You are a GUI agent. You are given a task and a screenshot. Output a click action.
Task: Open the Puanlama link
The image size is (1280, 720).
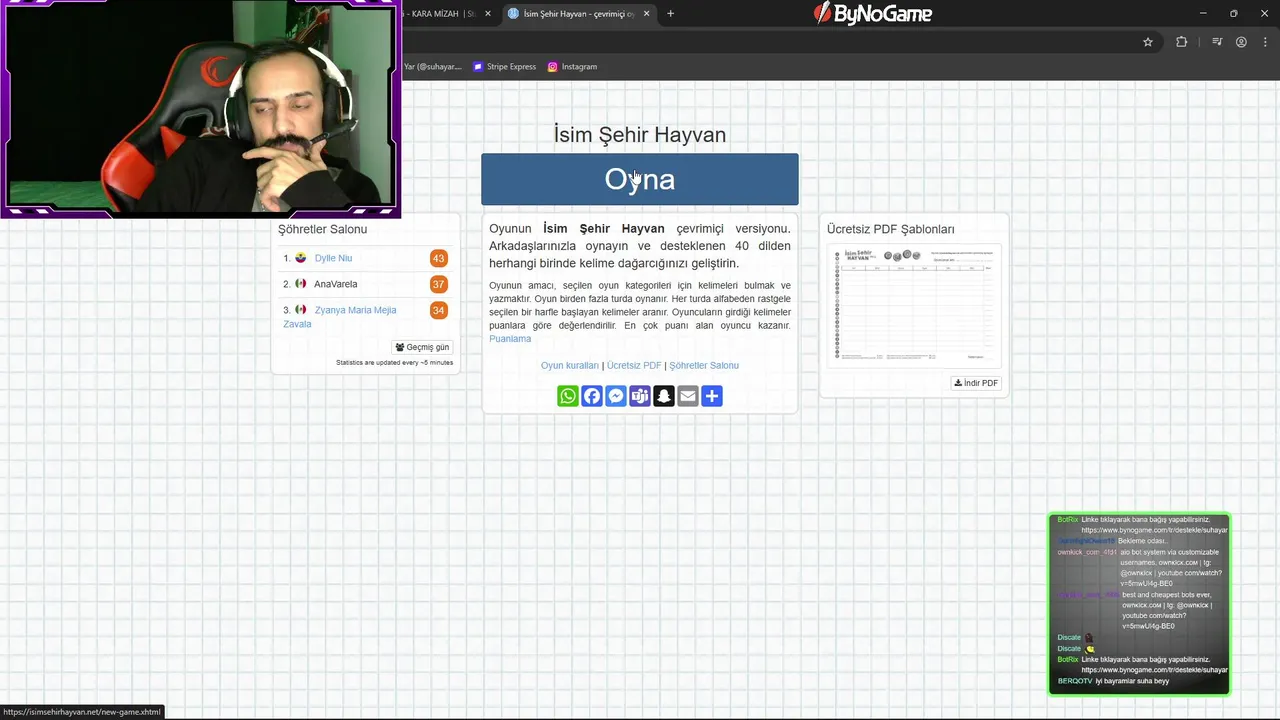coord(510,339)
